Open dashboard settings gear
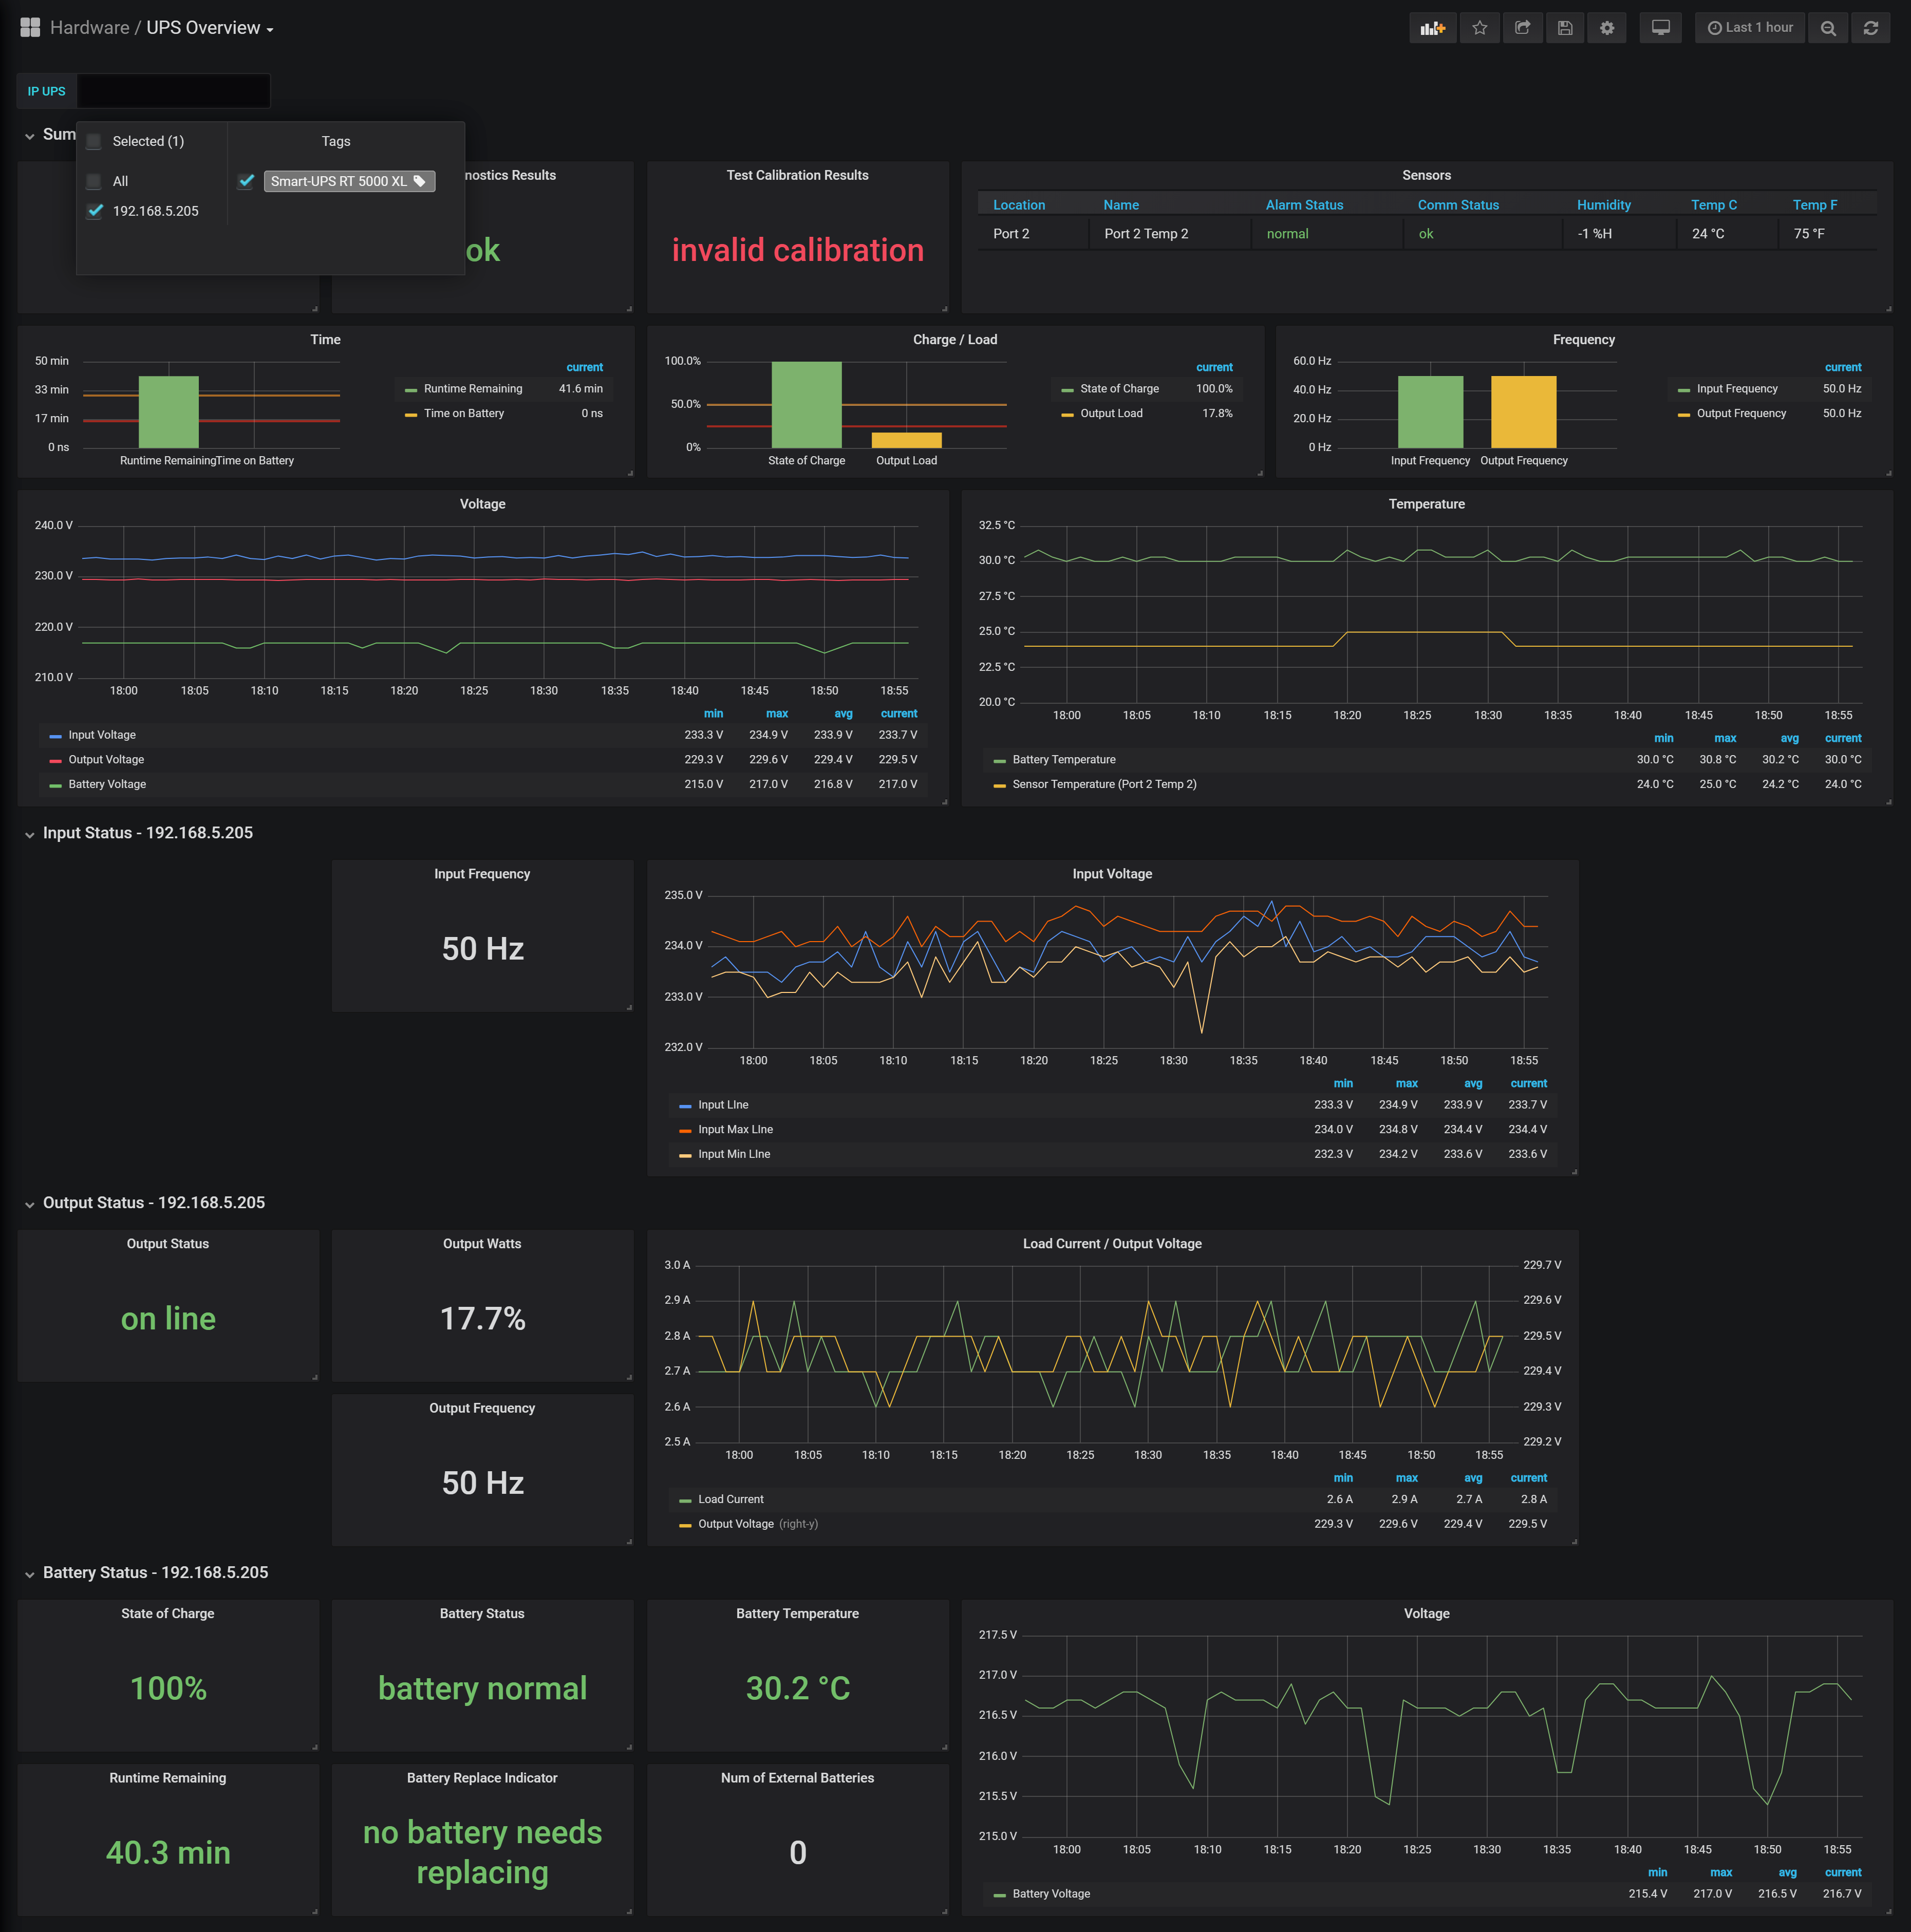 coord(1607,28)
